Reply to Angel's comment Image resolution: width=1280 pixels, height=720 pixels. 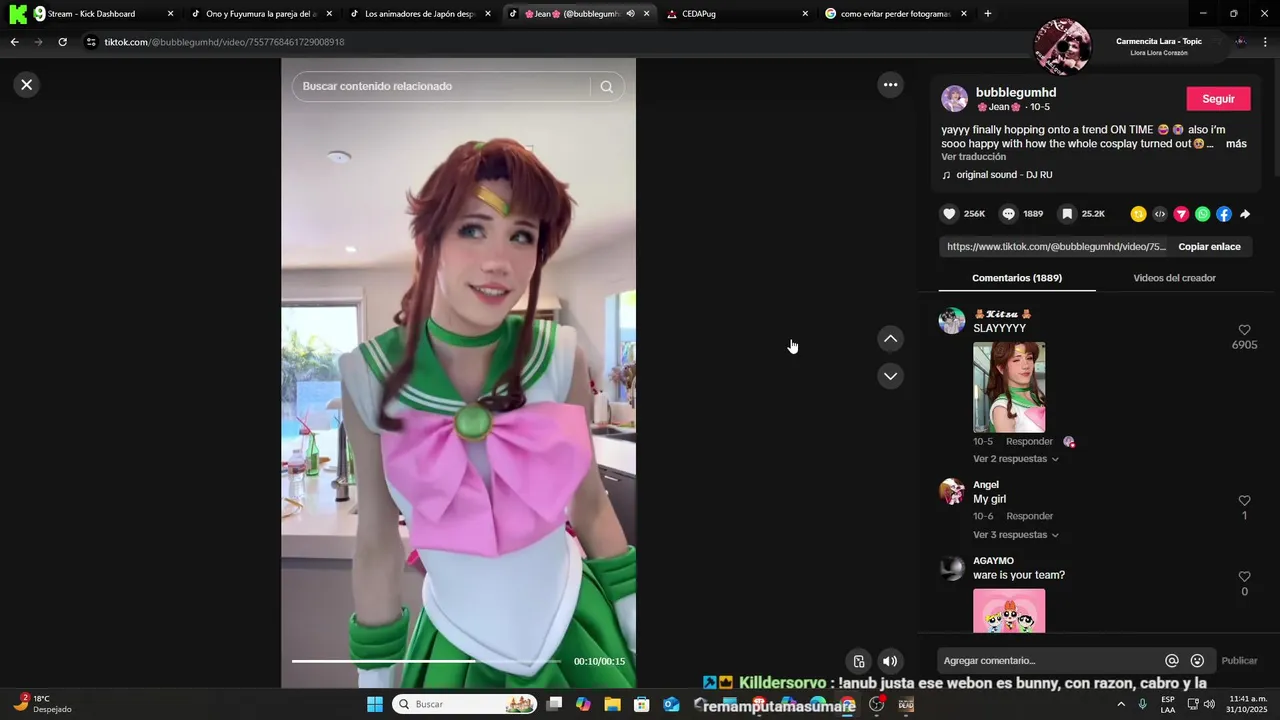coord(1029,516)
